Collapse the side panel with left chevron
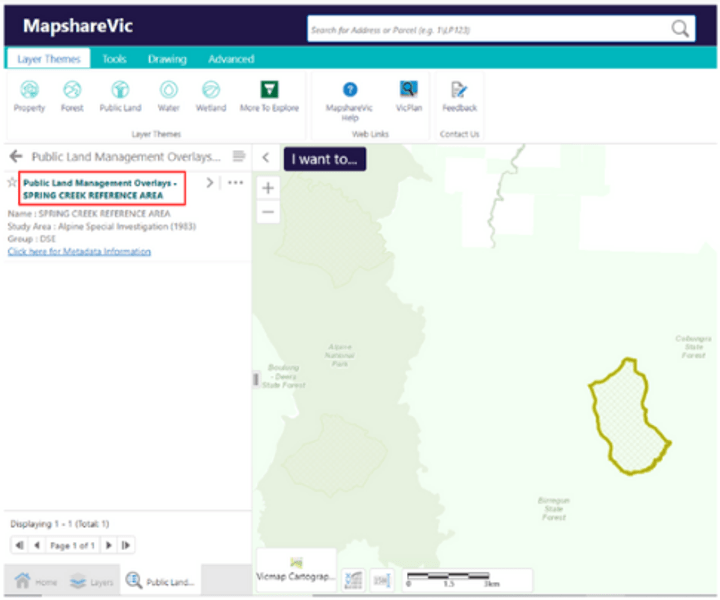 pyautogui.click(x=265, y=158)
